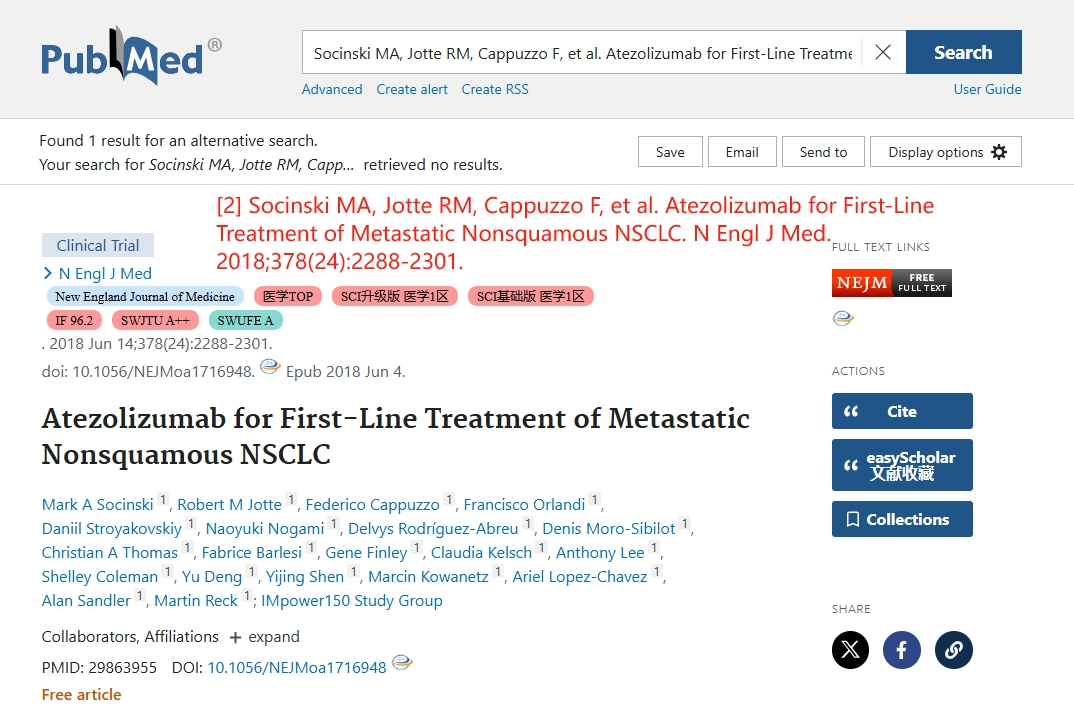1074x709 pixels.
Task: Clear the search box with X
Action: 883,52
